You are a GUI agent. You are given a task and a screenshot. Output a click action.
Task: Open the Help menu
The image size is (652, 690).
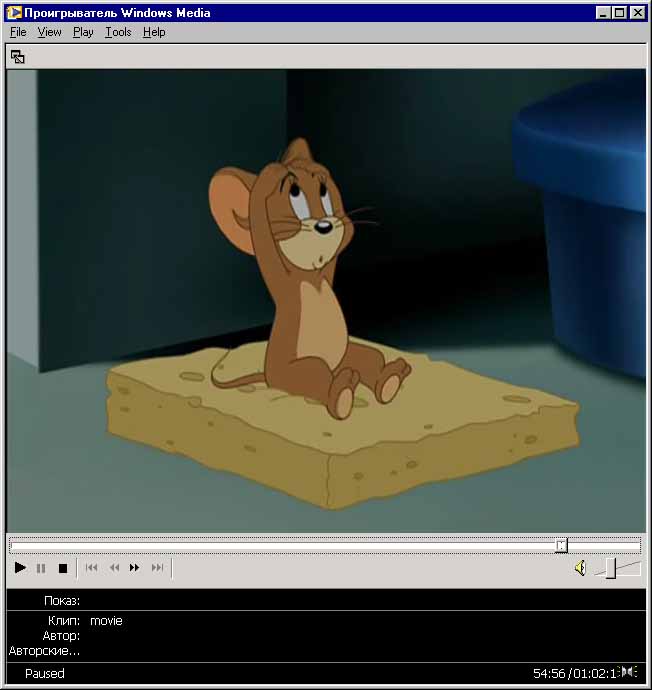pyautogui.click(x=154, y=32)
